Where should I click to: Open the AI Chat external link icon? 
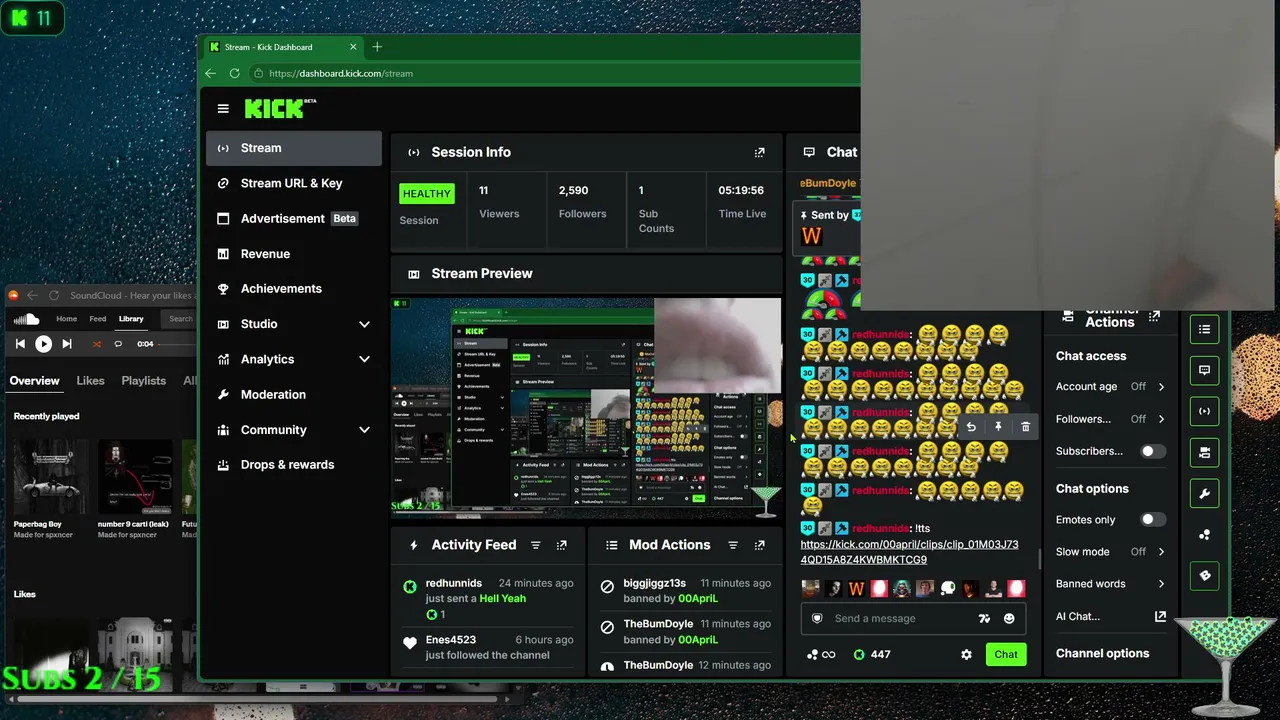[x=1160, y=617]
